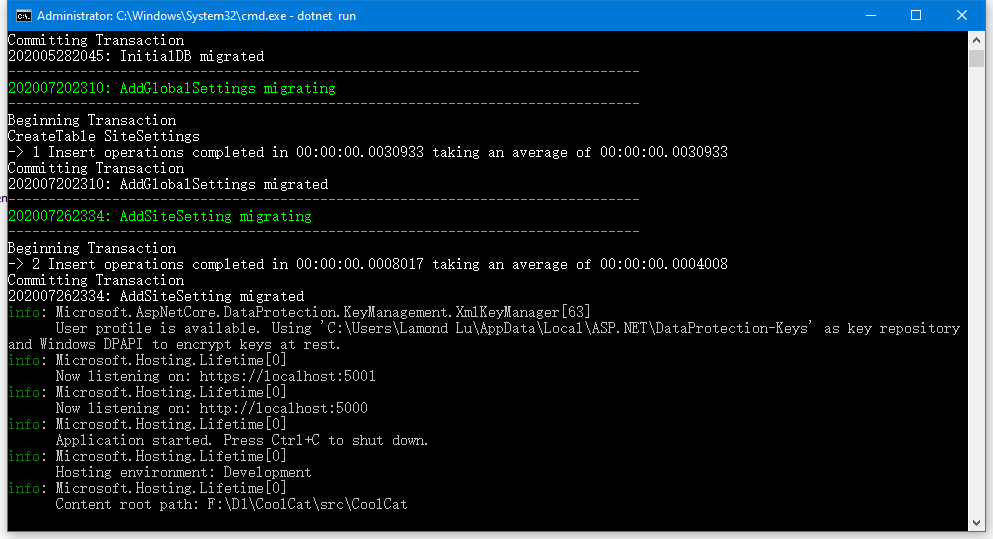Image resolution: width=993 pixels, height=539 pixels.
Task: Click the vertical scrollbar thumb
Action: coord(976,58)
